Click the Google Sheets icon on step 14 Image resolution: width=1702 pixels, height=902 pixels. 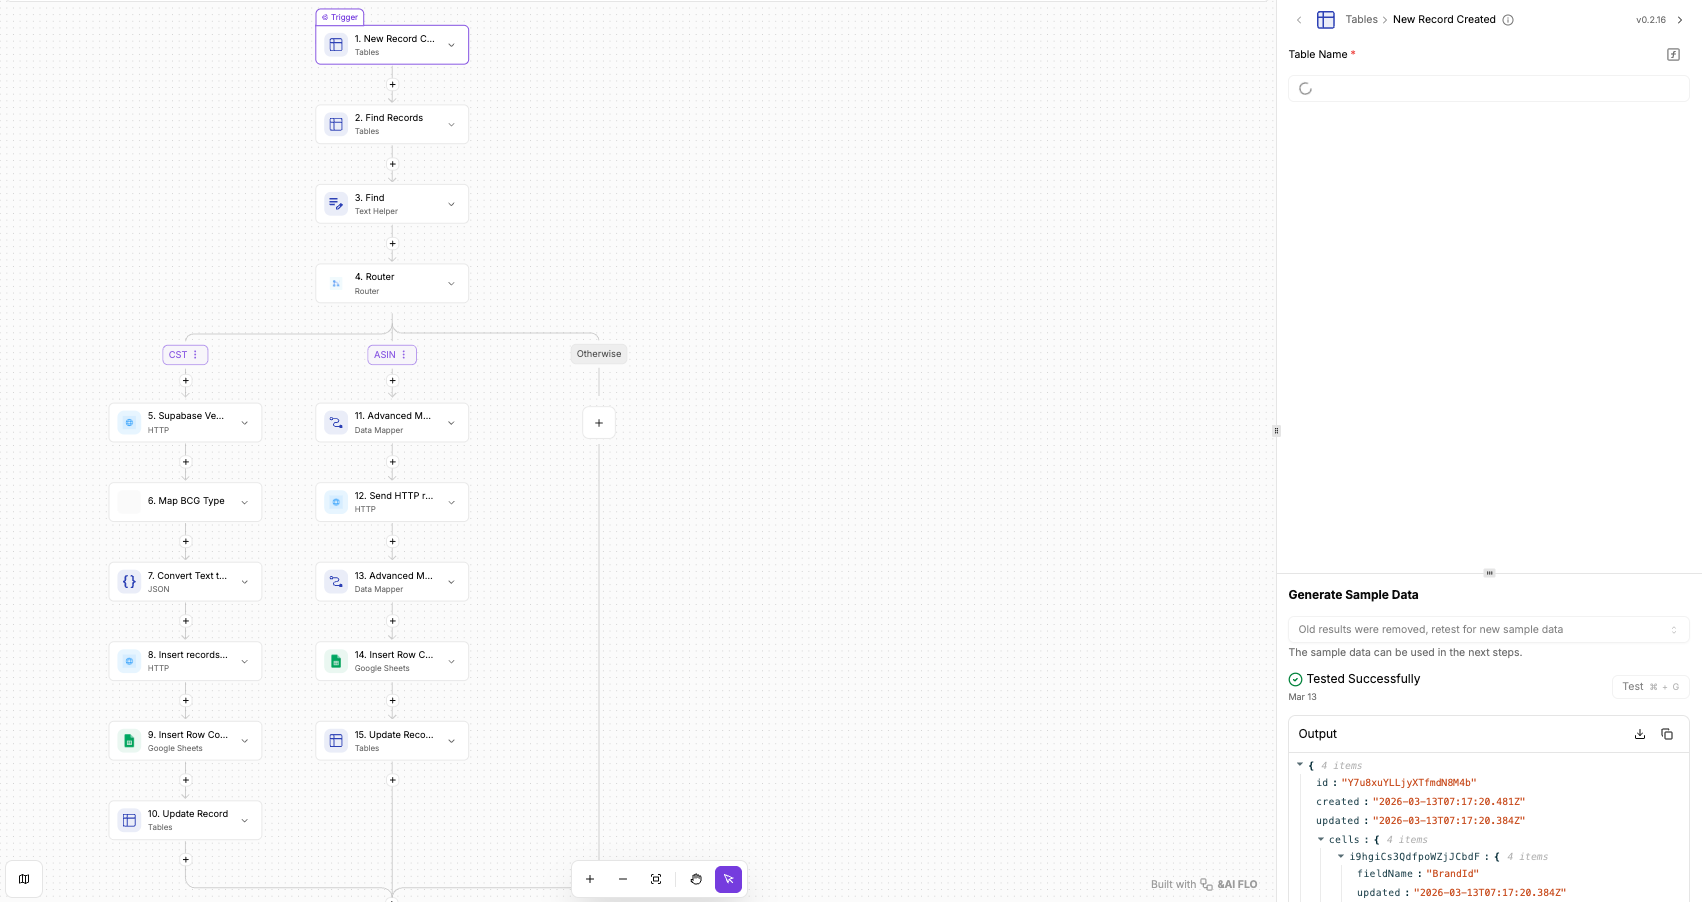click(x=336, y=661)
